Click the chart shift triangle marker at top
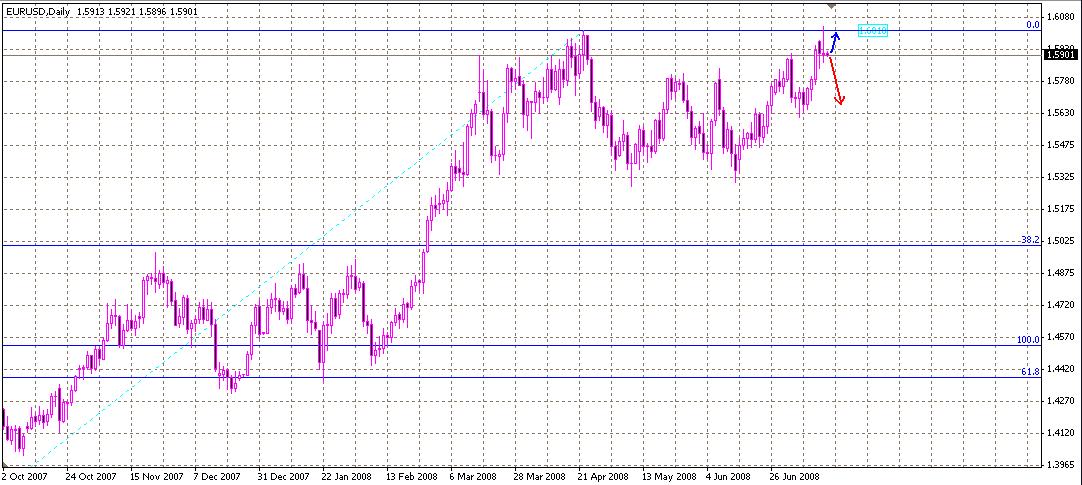This screenshot has width=1082, height=485. click(832, 6)
